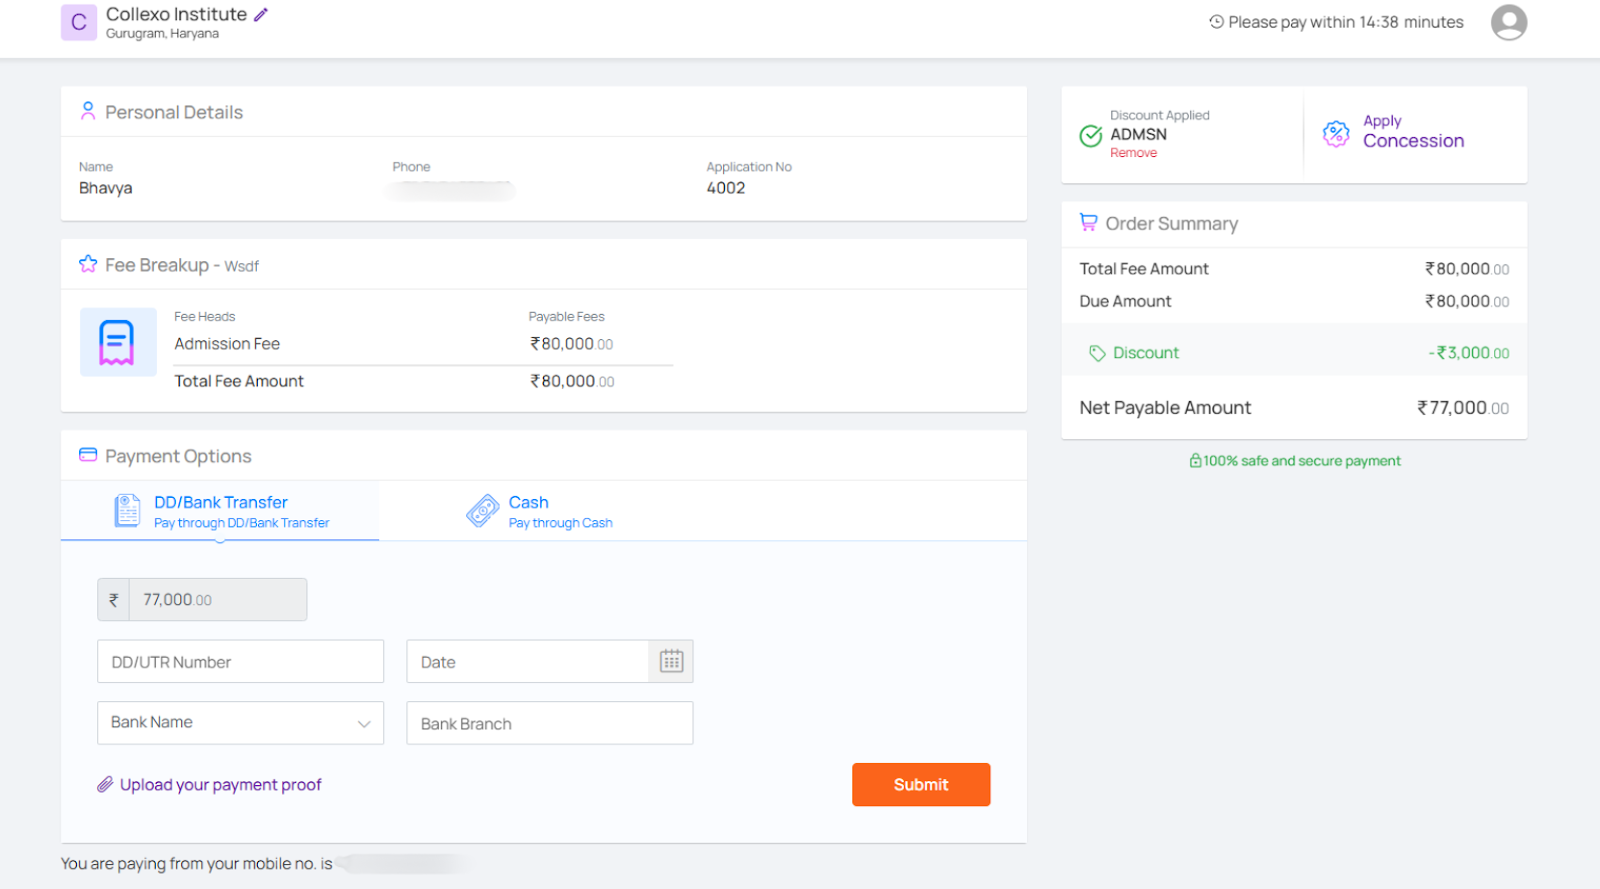Click the paperclip upload icon
1600x889 pixels.
coord(105,785)
